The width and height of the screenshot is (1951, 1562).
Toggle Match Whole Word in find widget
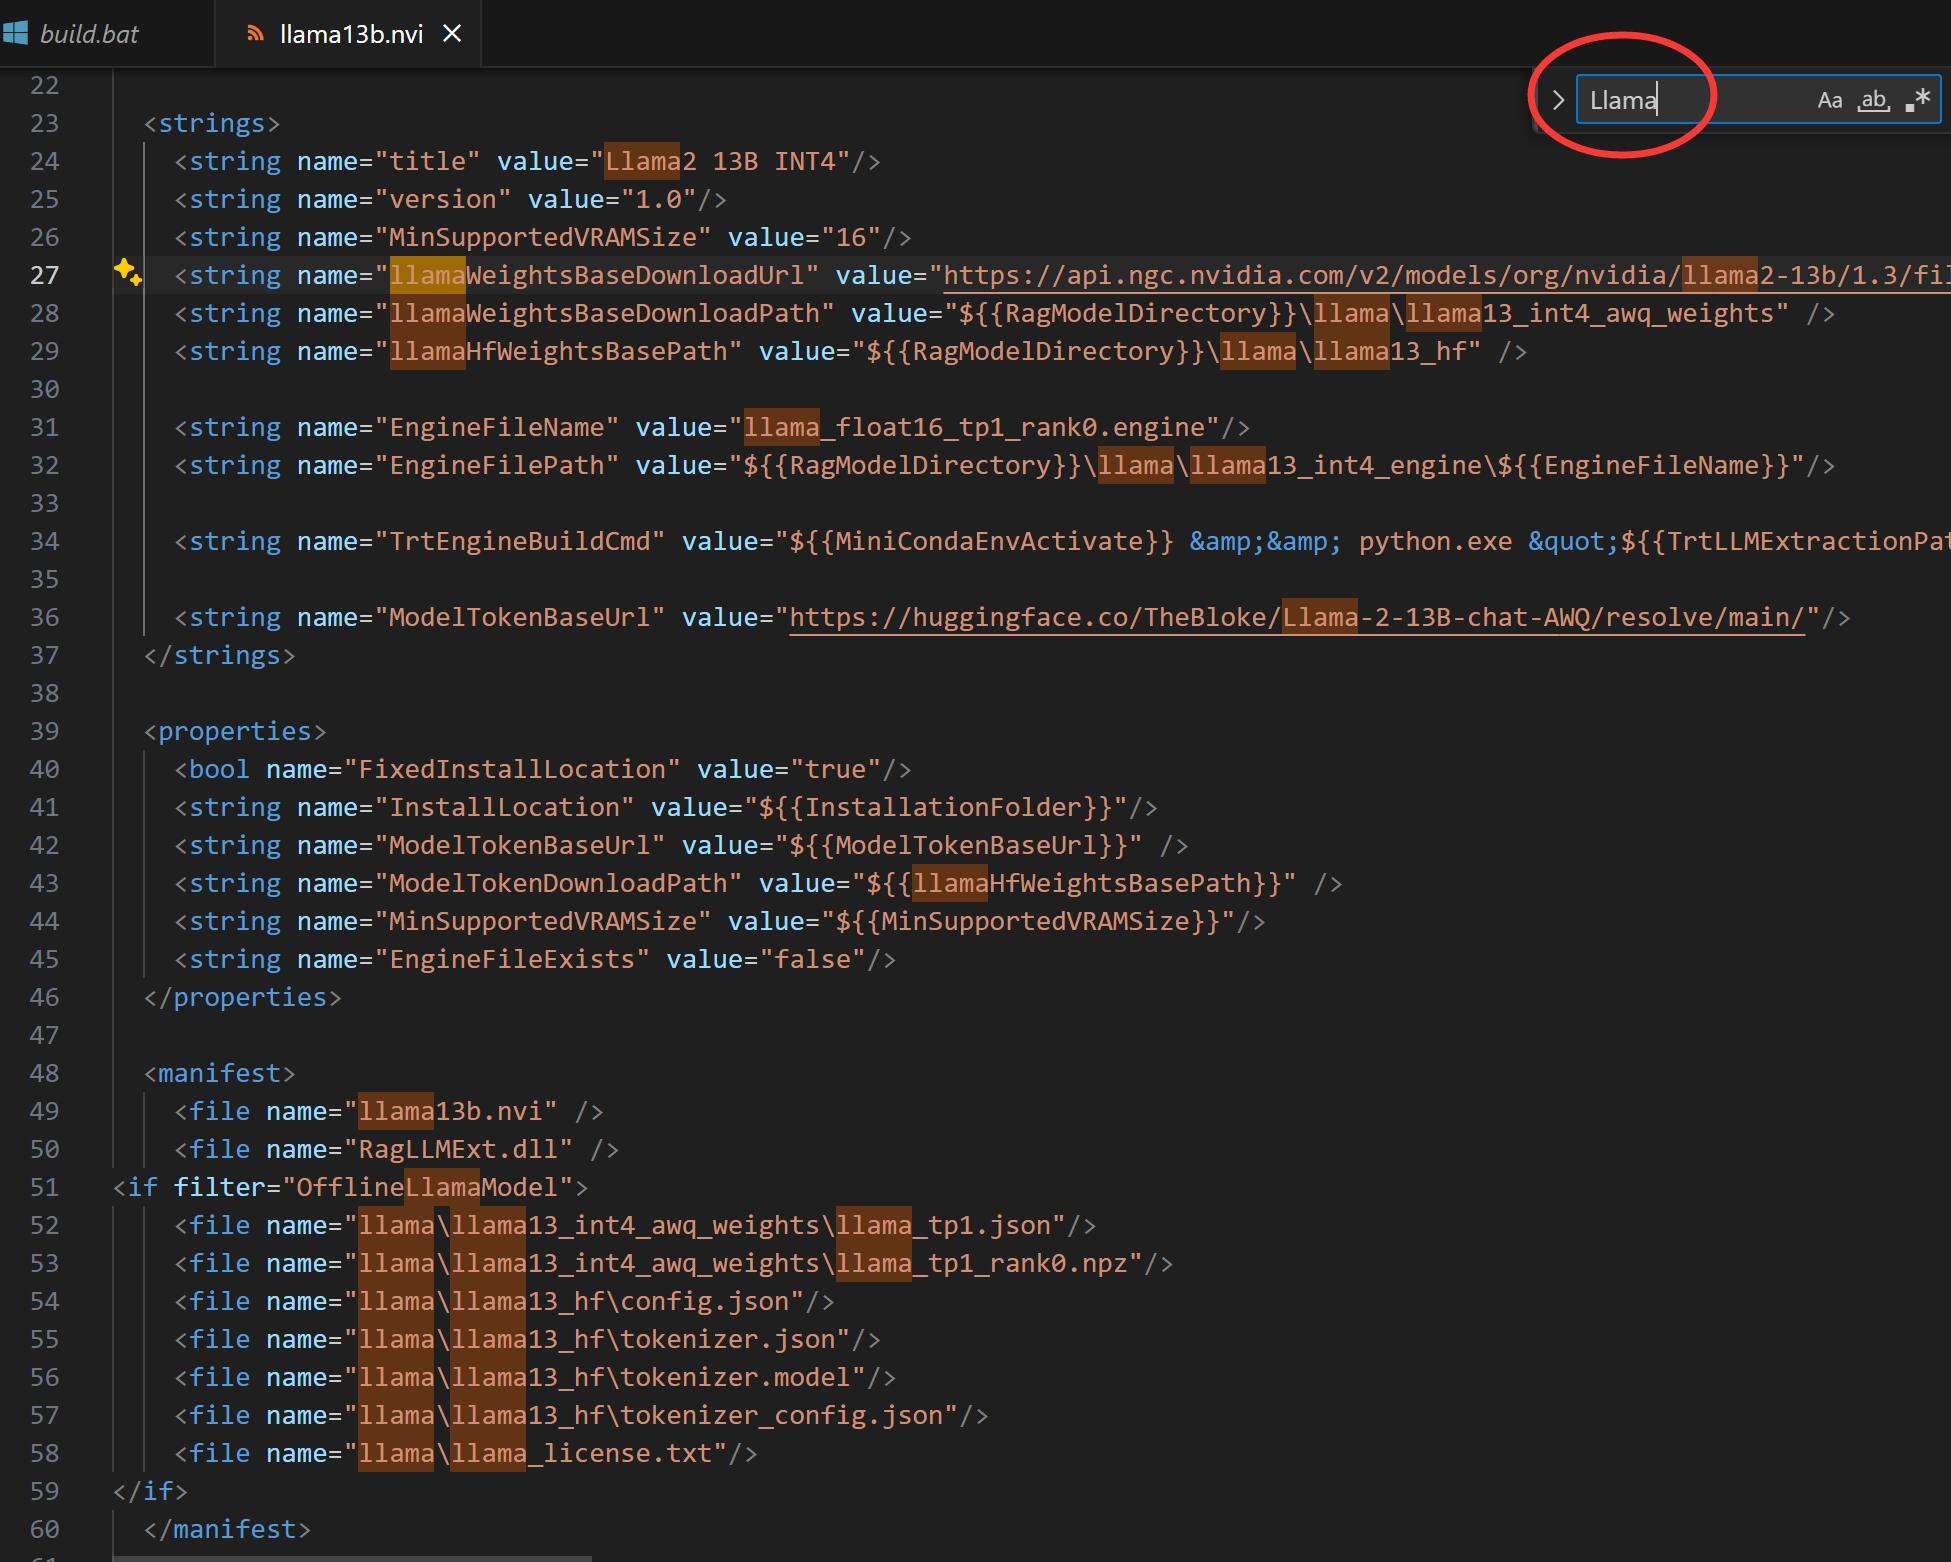[x=1873, y=100]
